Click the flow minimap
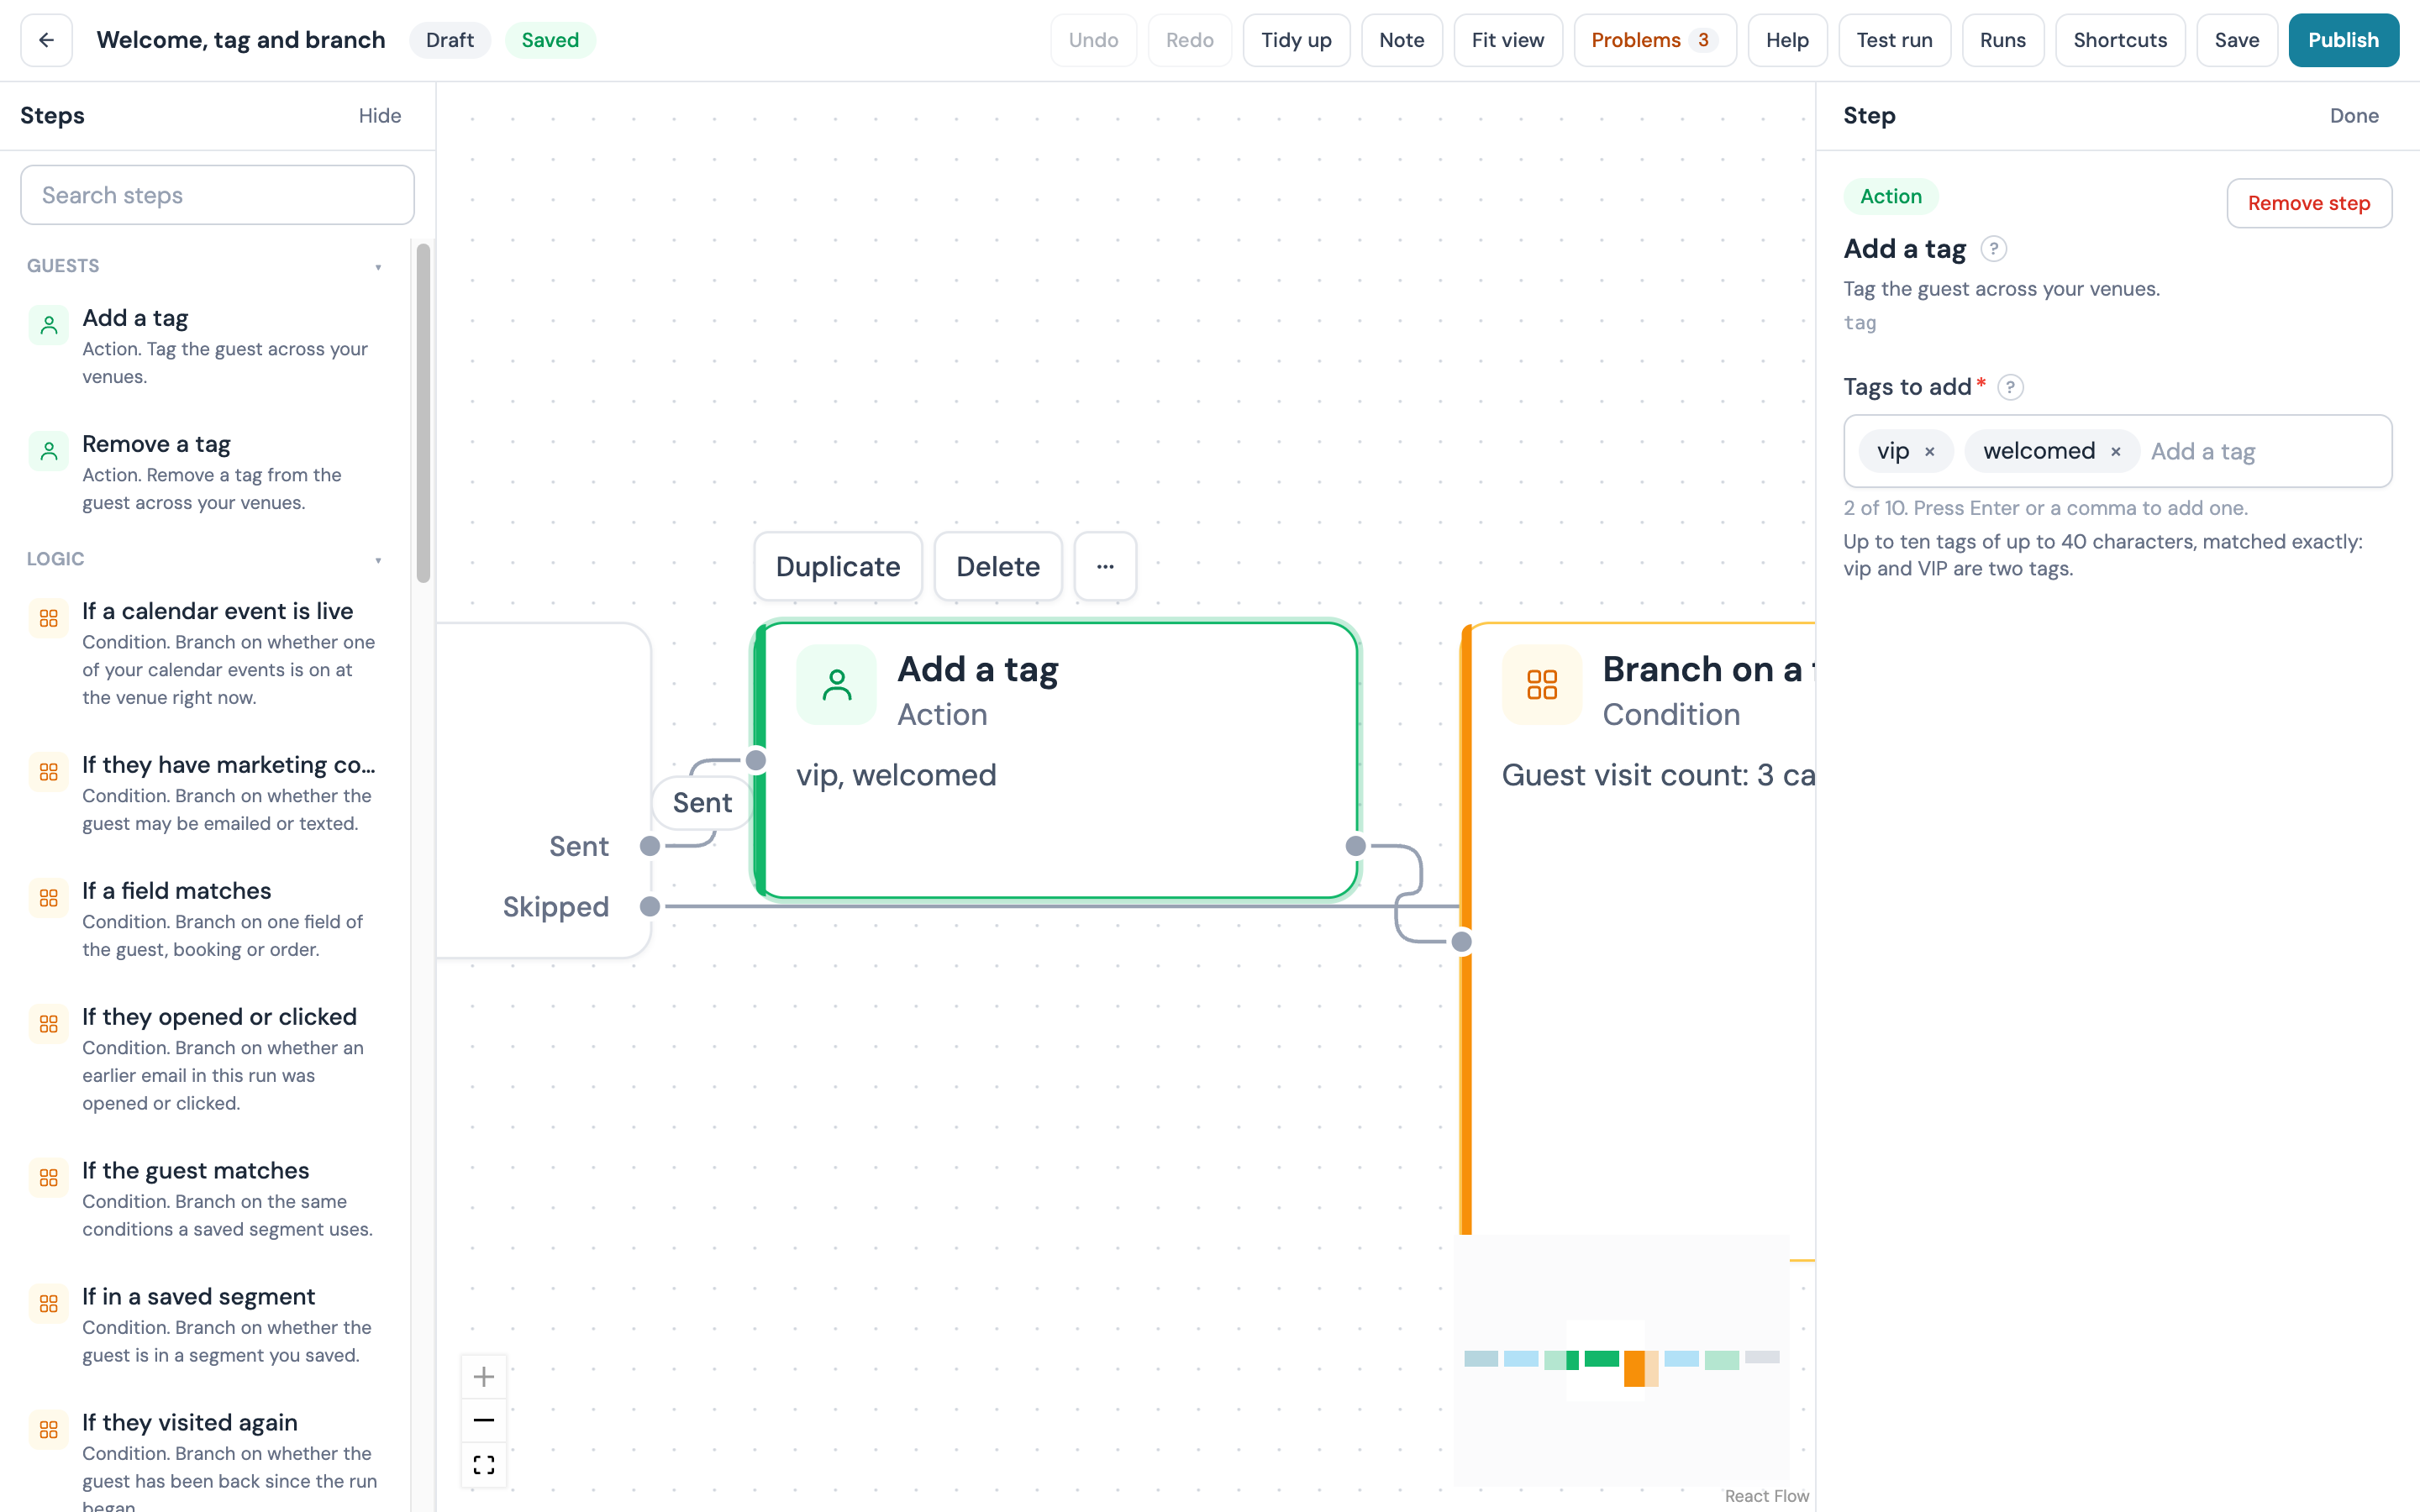 (1621, 1360)
